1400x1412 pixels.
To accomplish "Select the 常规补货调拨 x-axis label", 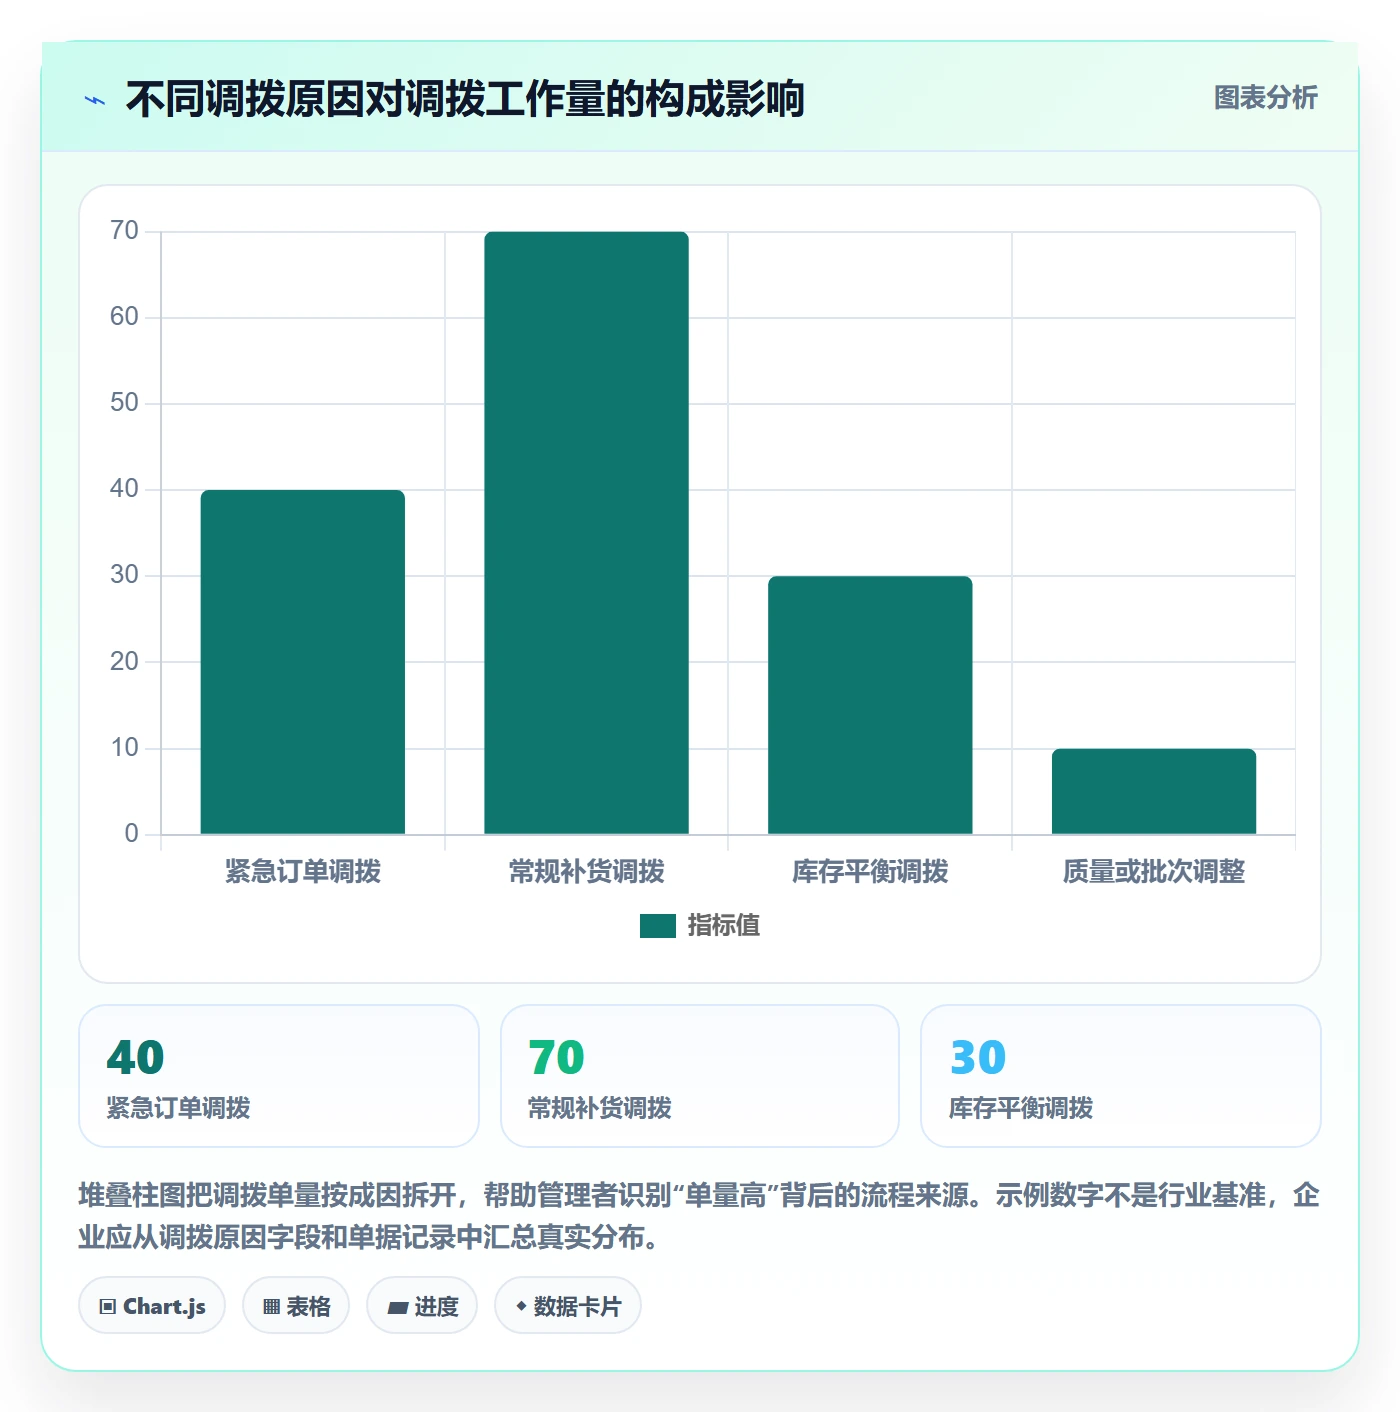I will (586, 872).
